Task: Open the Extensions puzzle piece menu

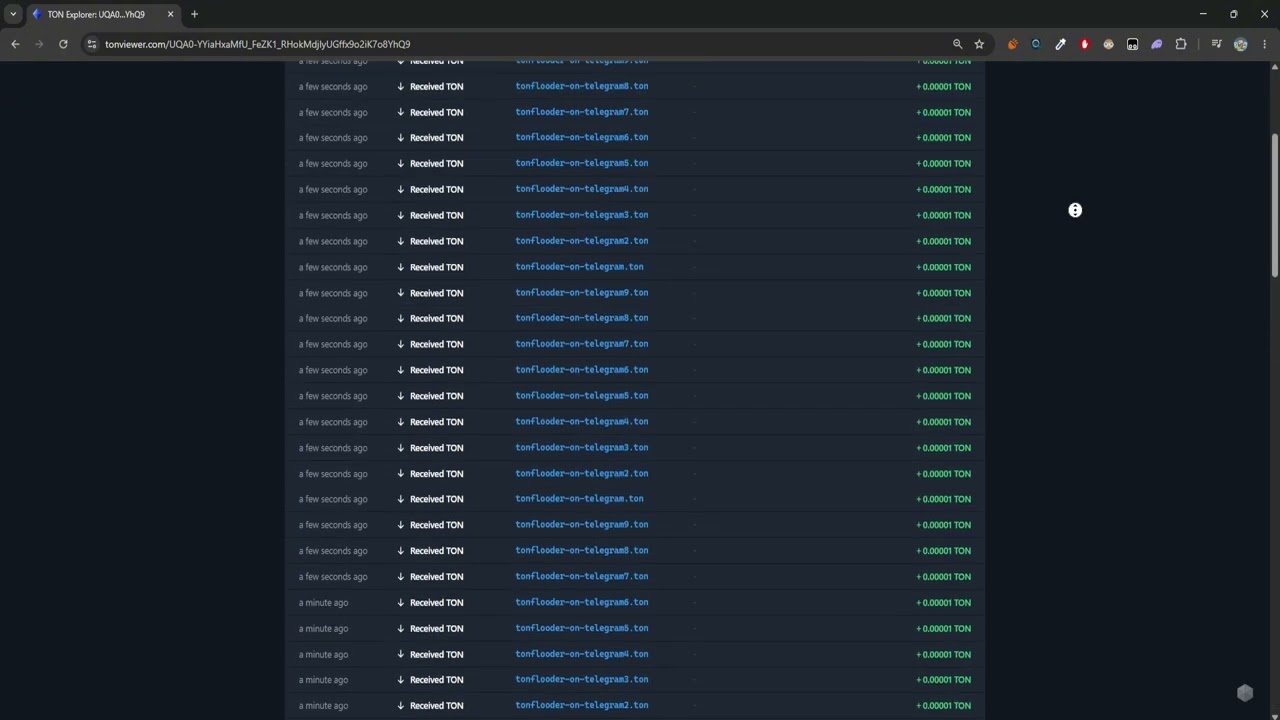Action: (x=1181, y=44)
